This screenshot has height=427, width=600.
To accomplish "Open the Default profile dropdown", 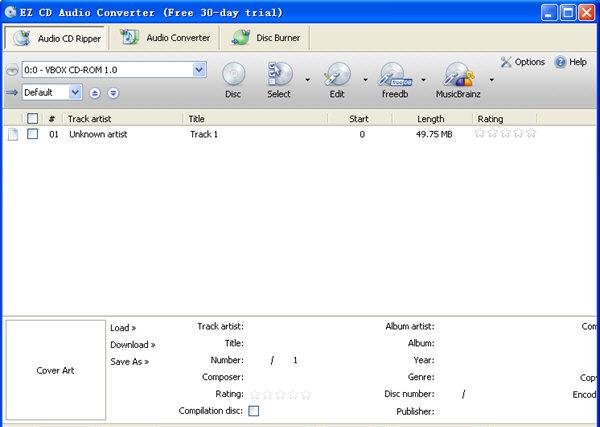I will (x=75, y=93).
